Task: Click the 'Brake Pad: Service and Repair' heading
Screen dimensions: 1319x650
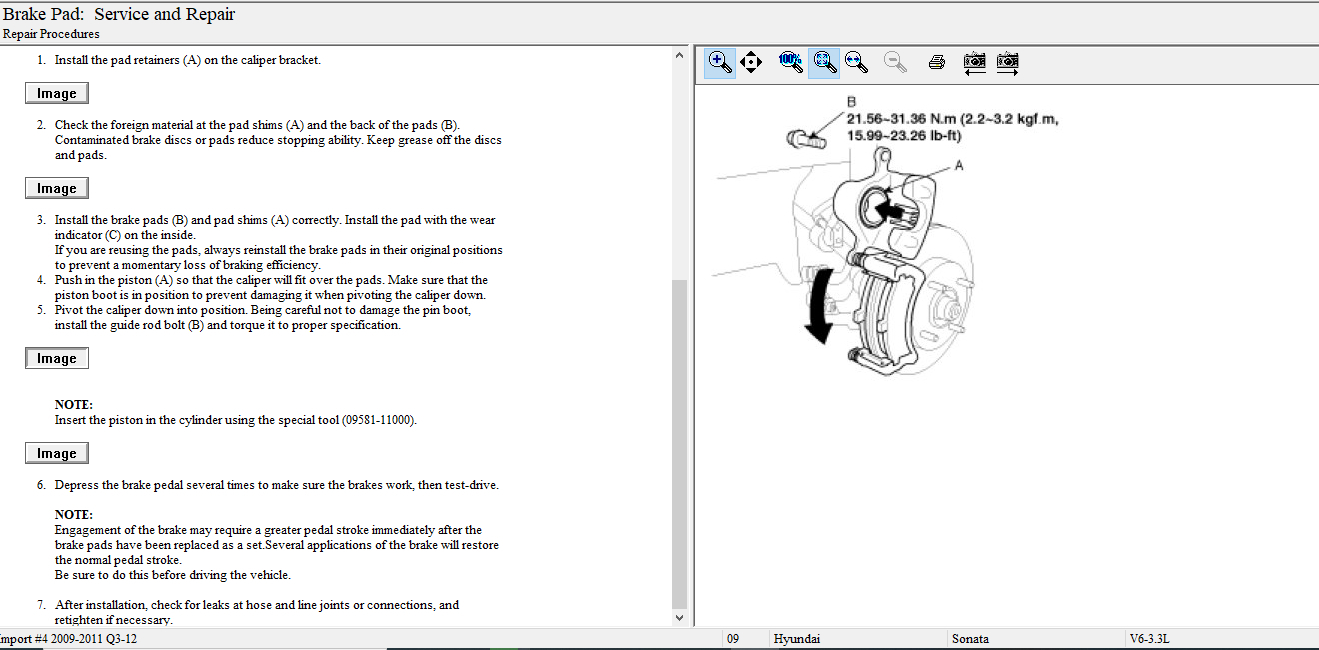Action: 120,15
